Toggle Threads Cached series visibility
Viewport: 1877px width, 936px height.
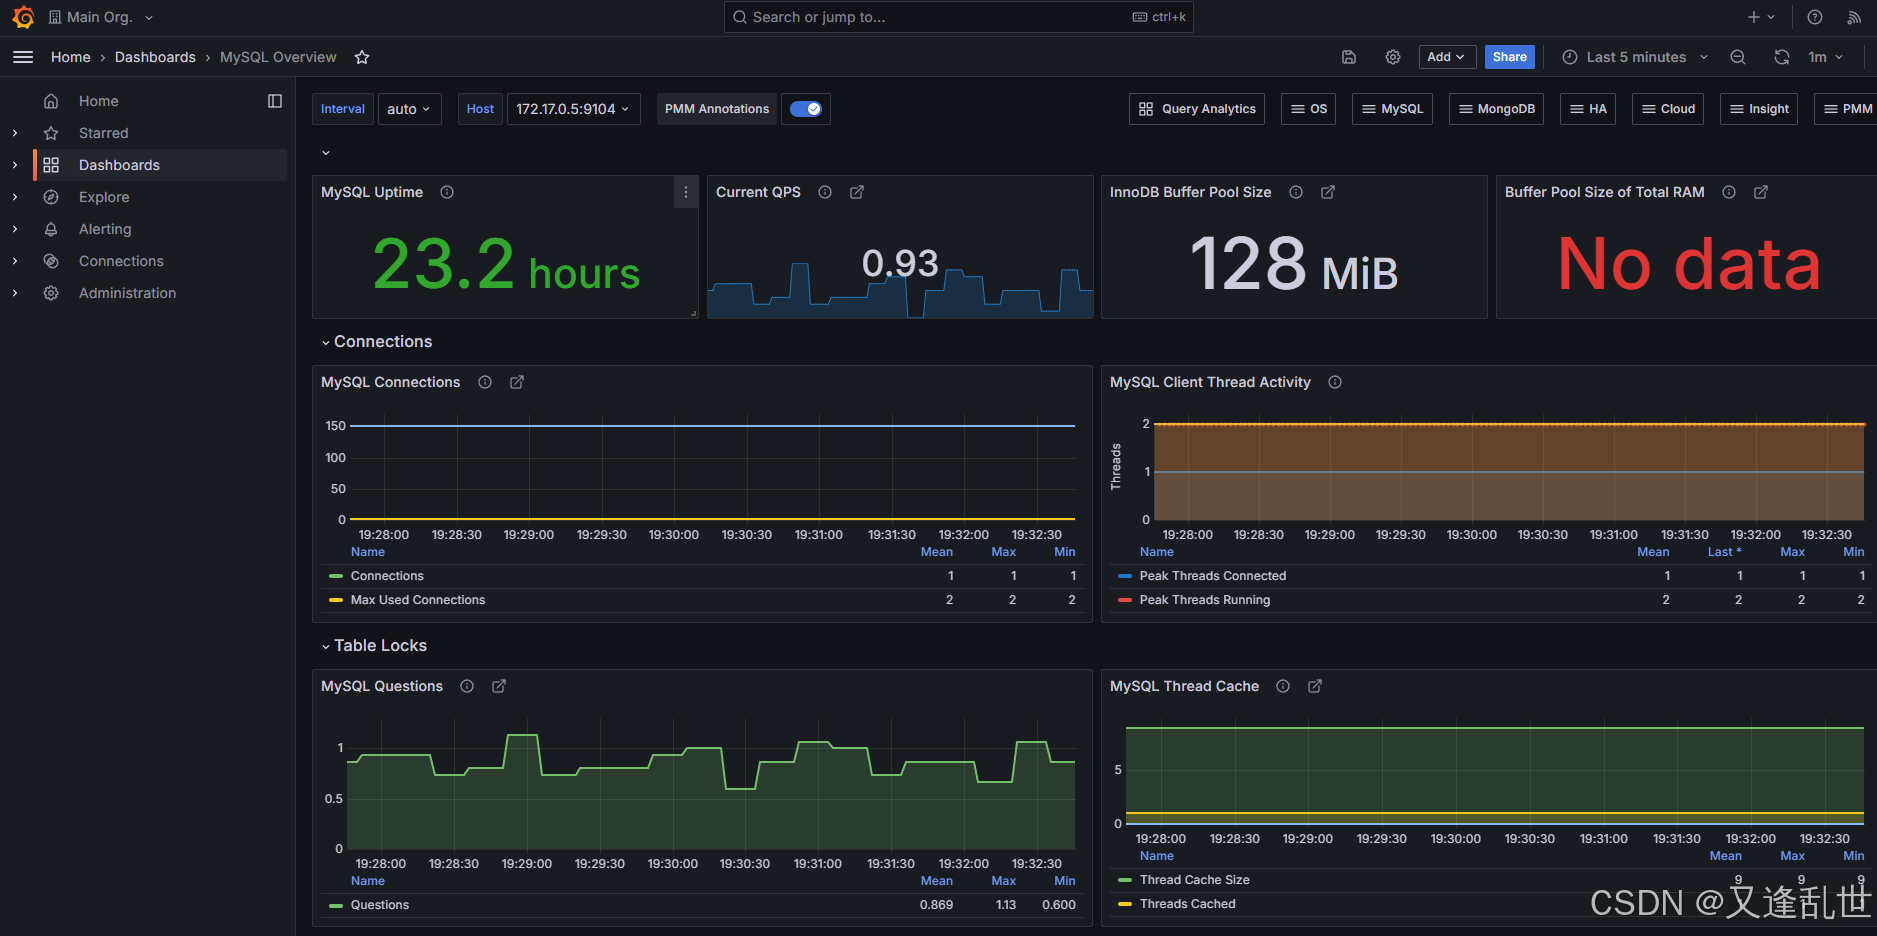click(x=1188, y=904)
